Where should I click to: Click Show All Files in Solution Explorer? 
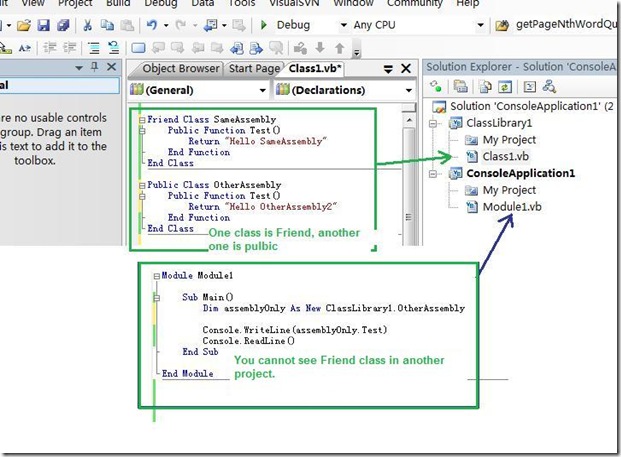[x=485, y=86]
